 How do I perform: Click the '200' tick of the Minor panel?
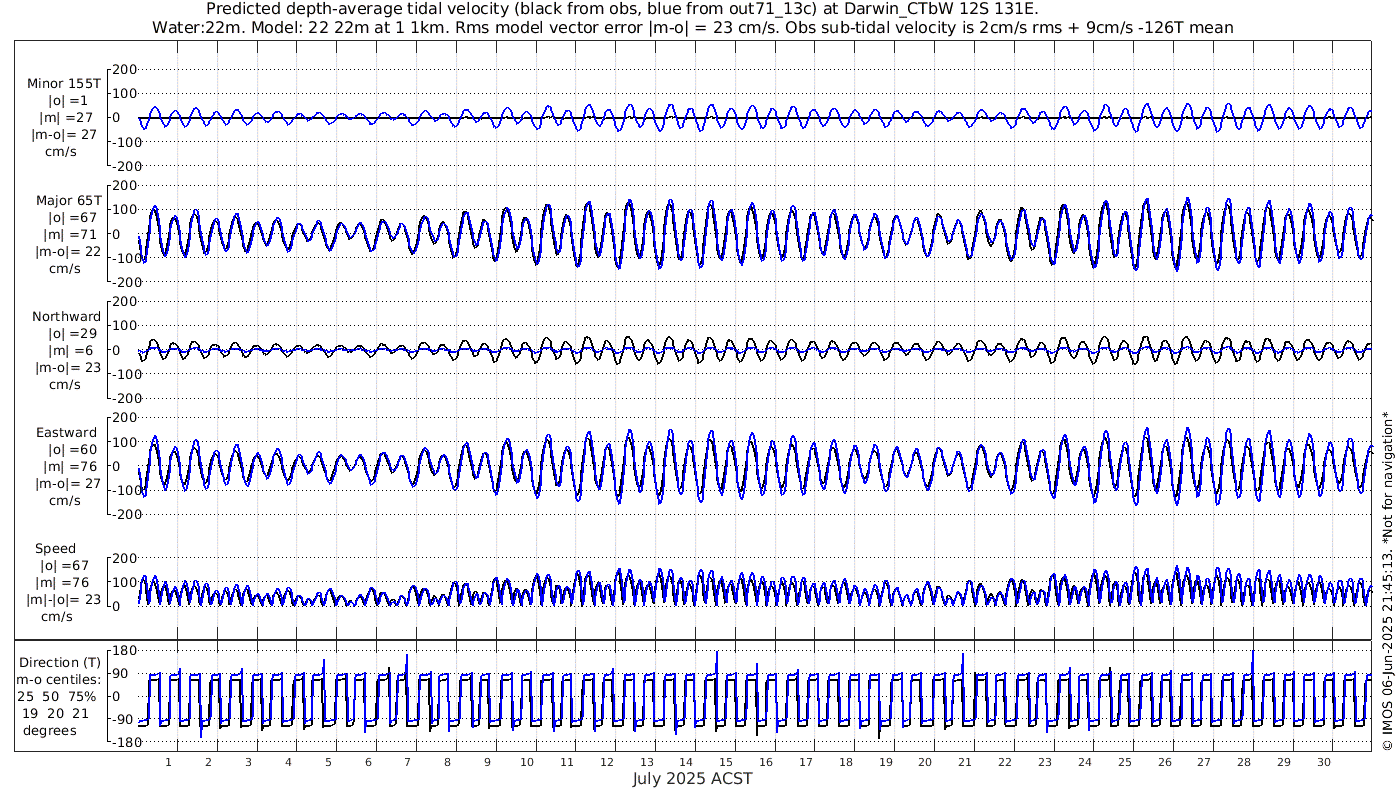123,69
